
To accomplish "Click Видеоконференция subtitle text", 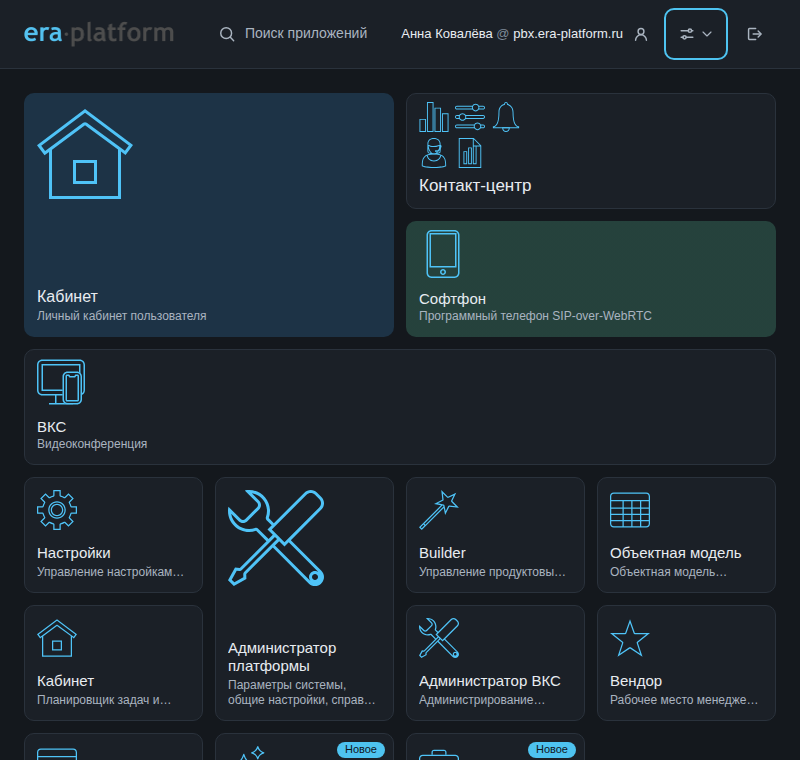I will (92, 444).
